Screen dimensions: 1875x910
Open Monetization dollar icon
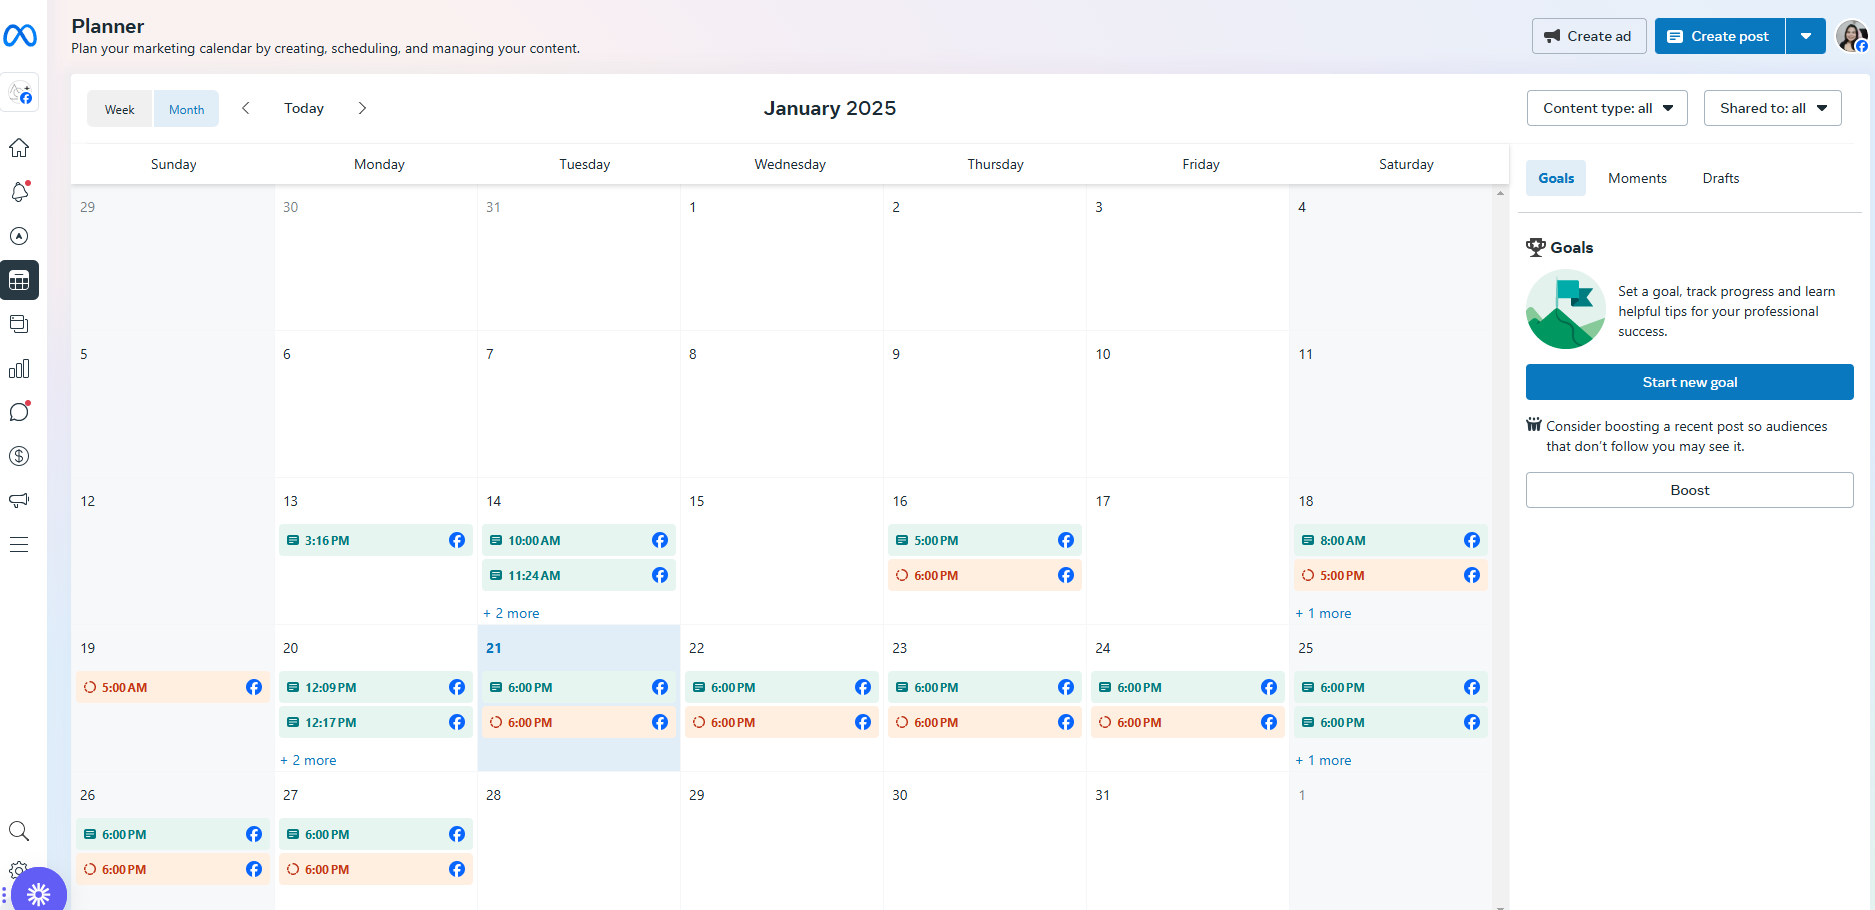19,456
